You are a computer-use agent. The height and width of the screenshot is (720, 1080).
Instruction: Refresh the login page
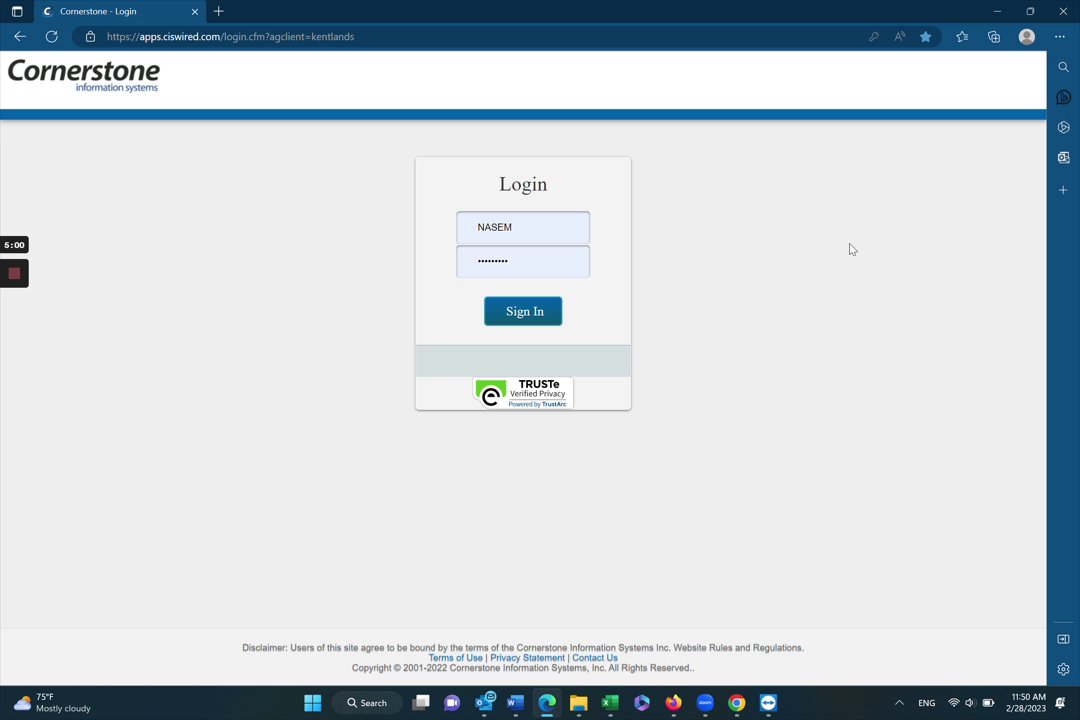pos(52,37)
